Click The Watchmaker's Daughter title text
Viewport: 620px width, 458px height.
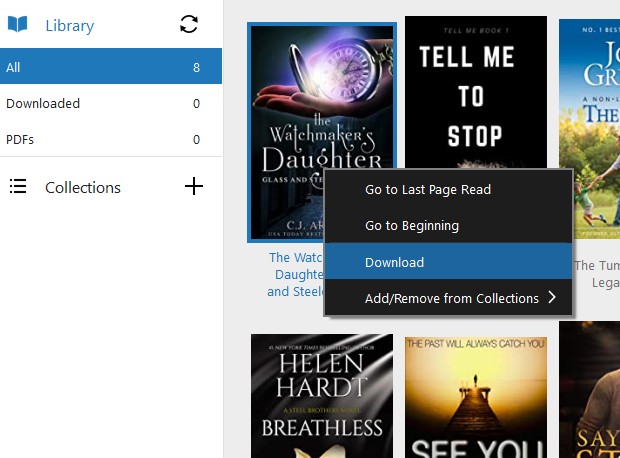pos(295,274)
